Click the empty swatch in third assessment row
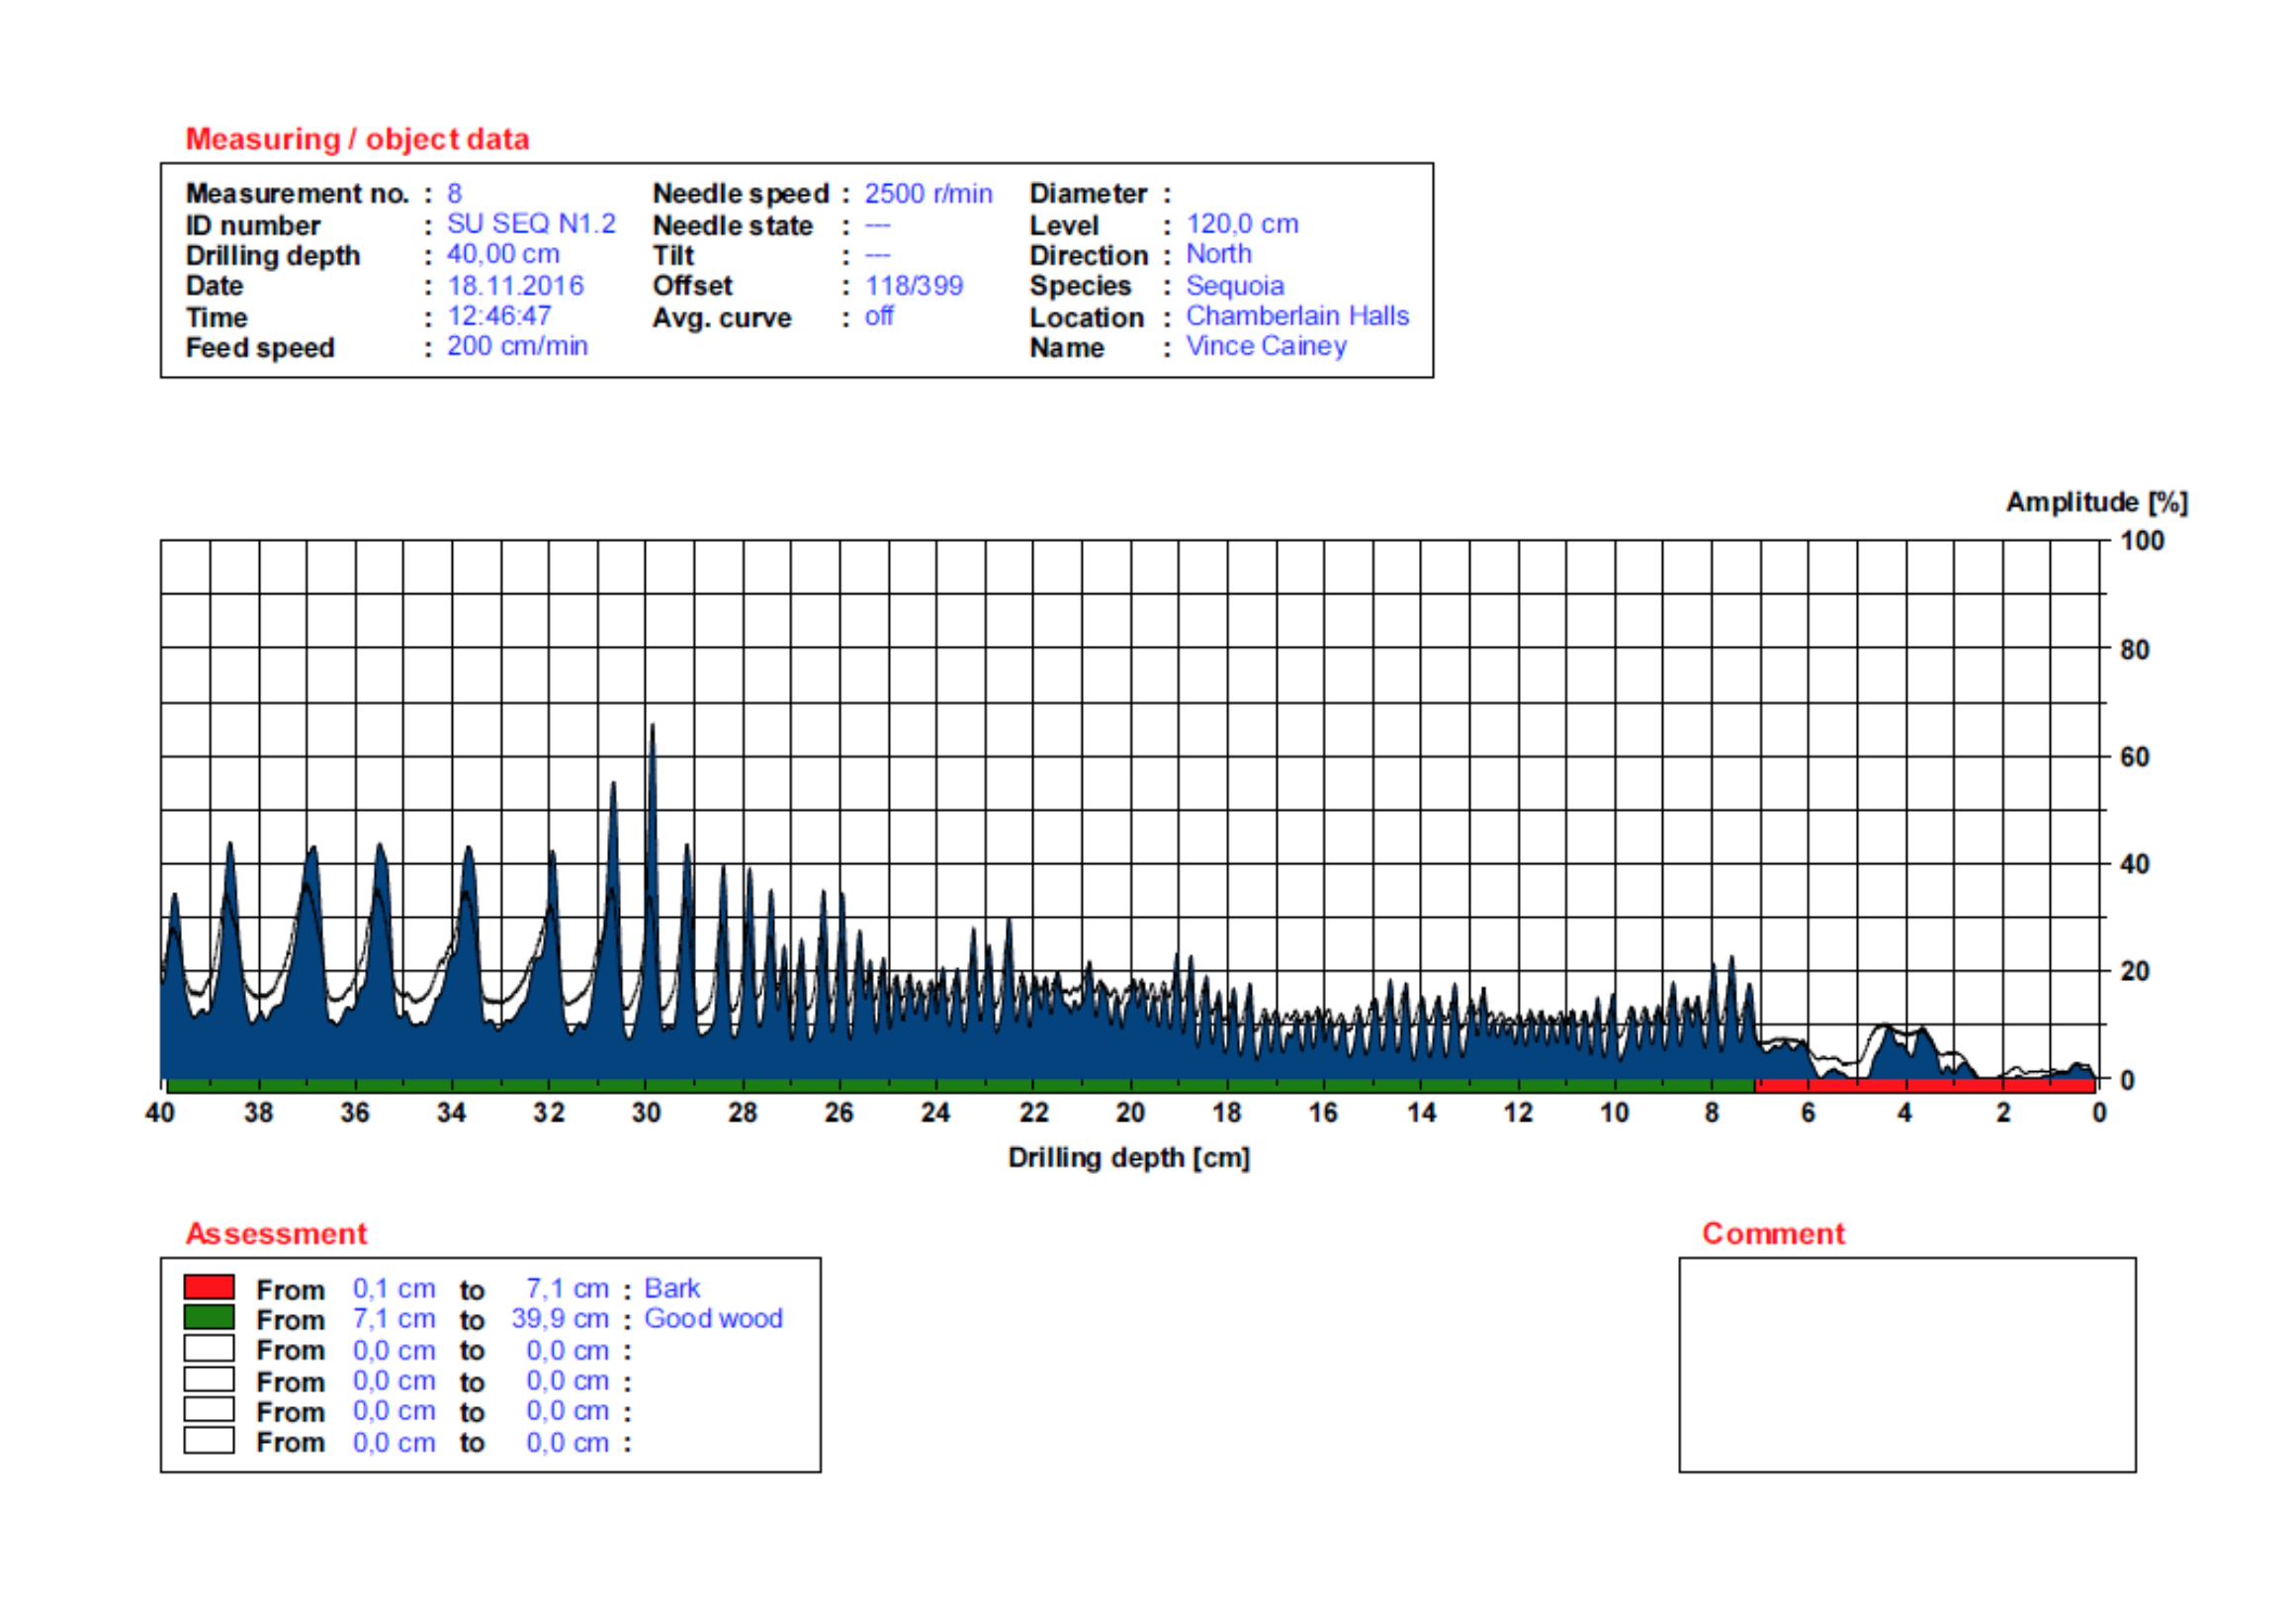 [209, 1348]
